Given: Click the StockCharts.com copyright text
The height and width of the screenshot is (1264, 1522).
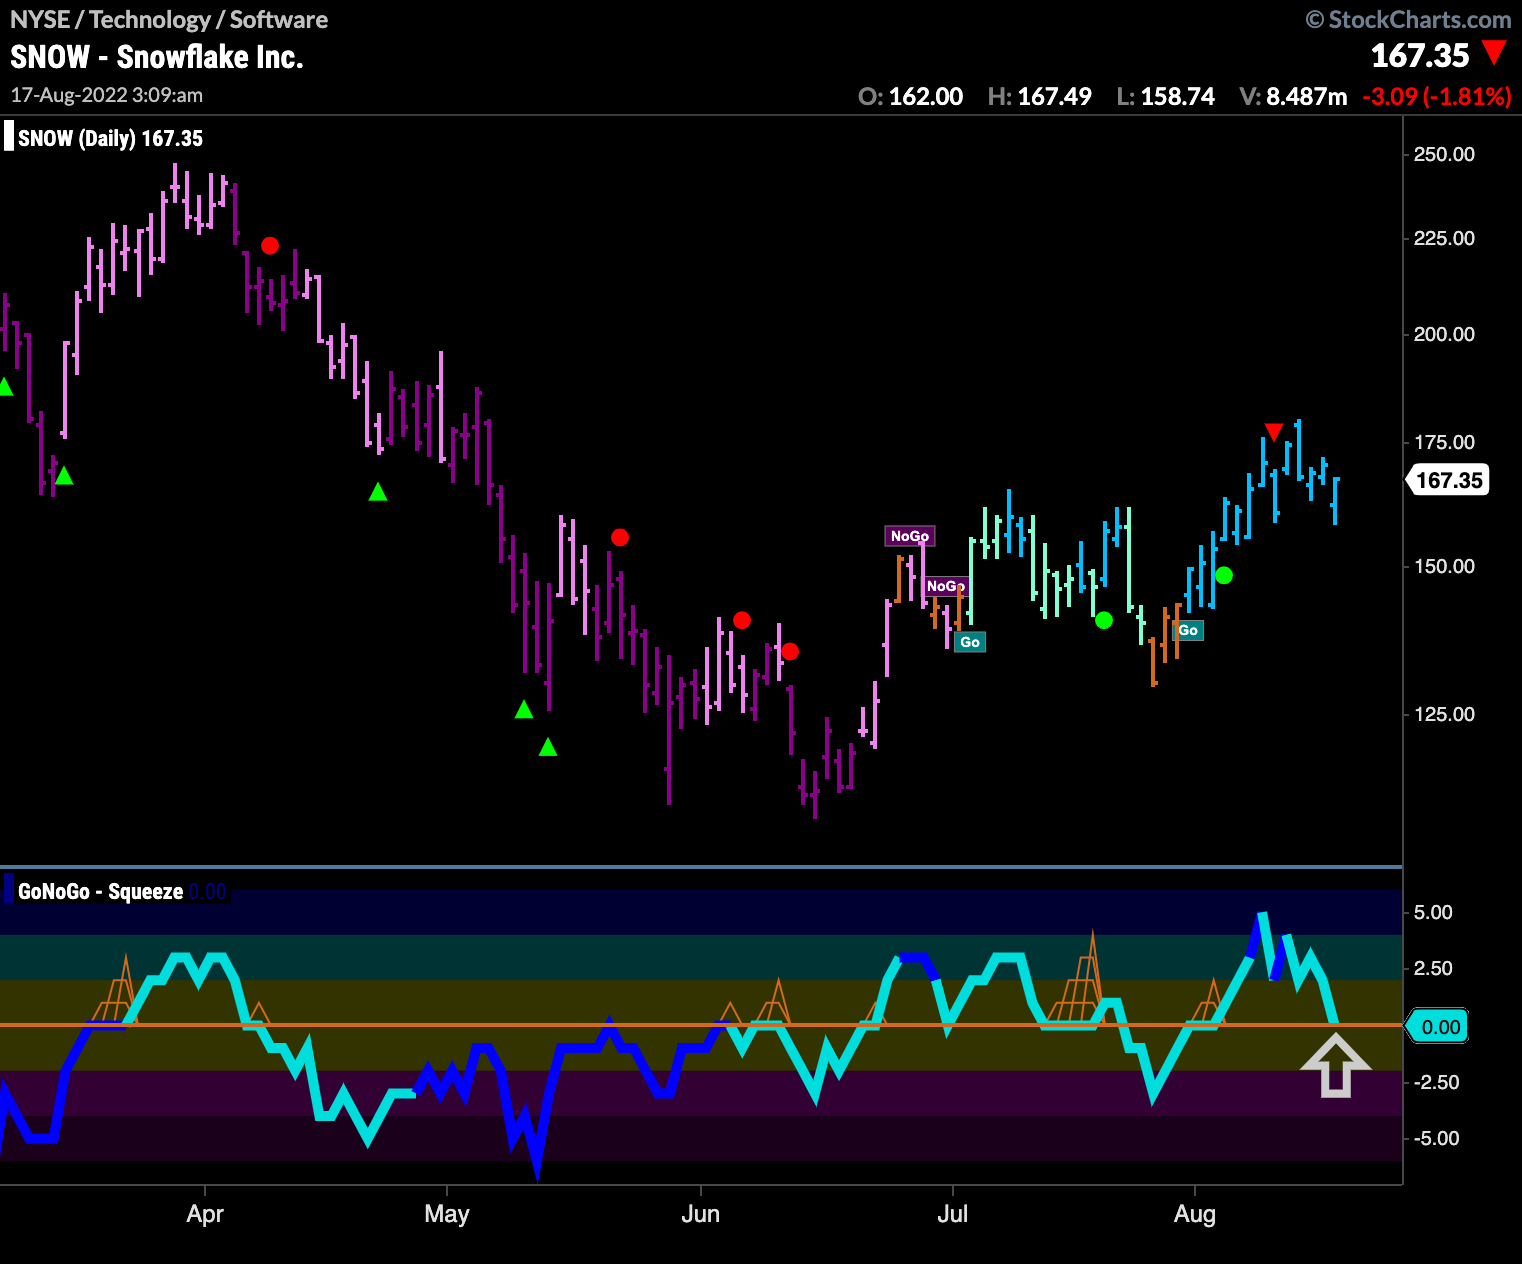Looking at the screenshot, I should (1409, 19).
